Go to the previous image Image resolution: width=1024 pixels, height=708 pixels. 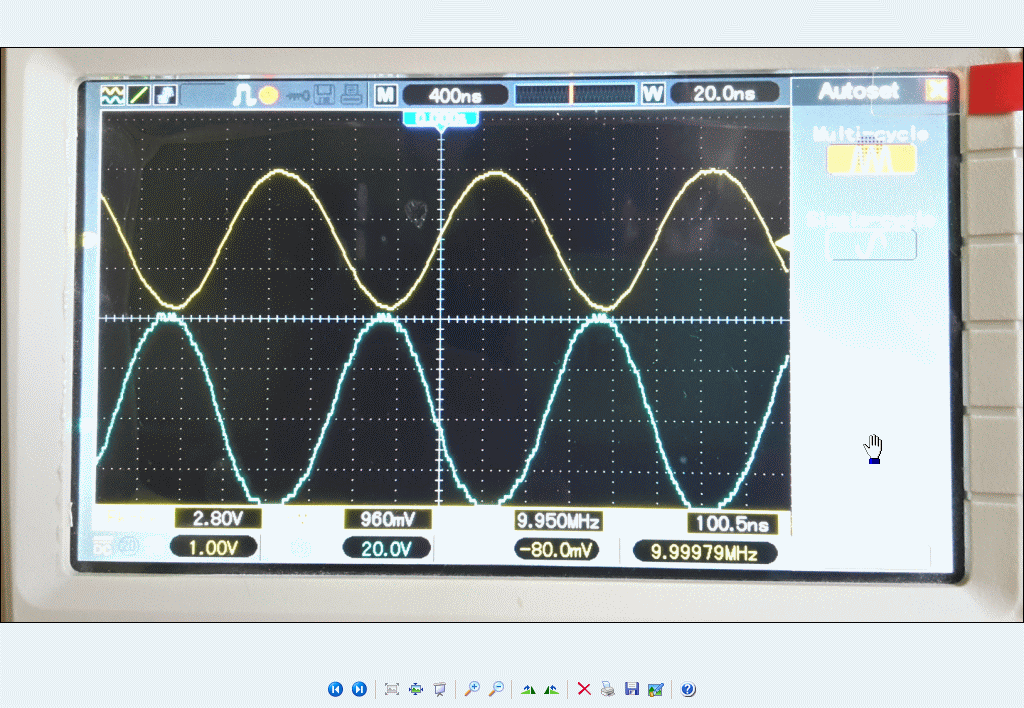pyautogui.click(x=335, y=689)
